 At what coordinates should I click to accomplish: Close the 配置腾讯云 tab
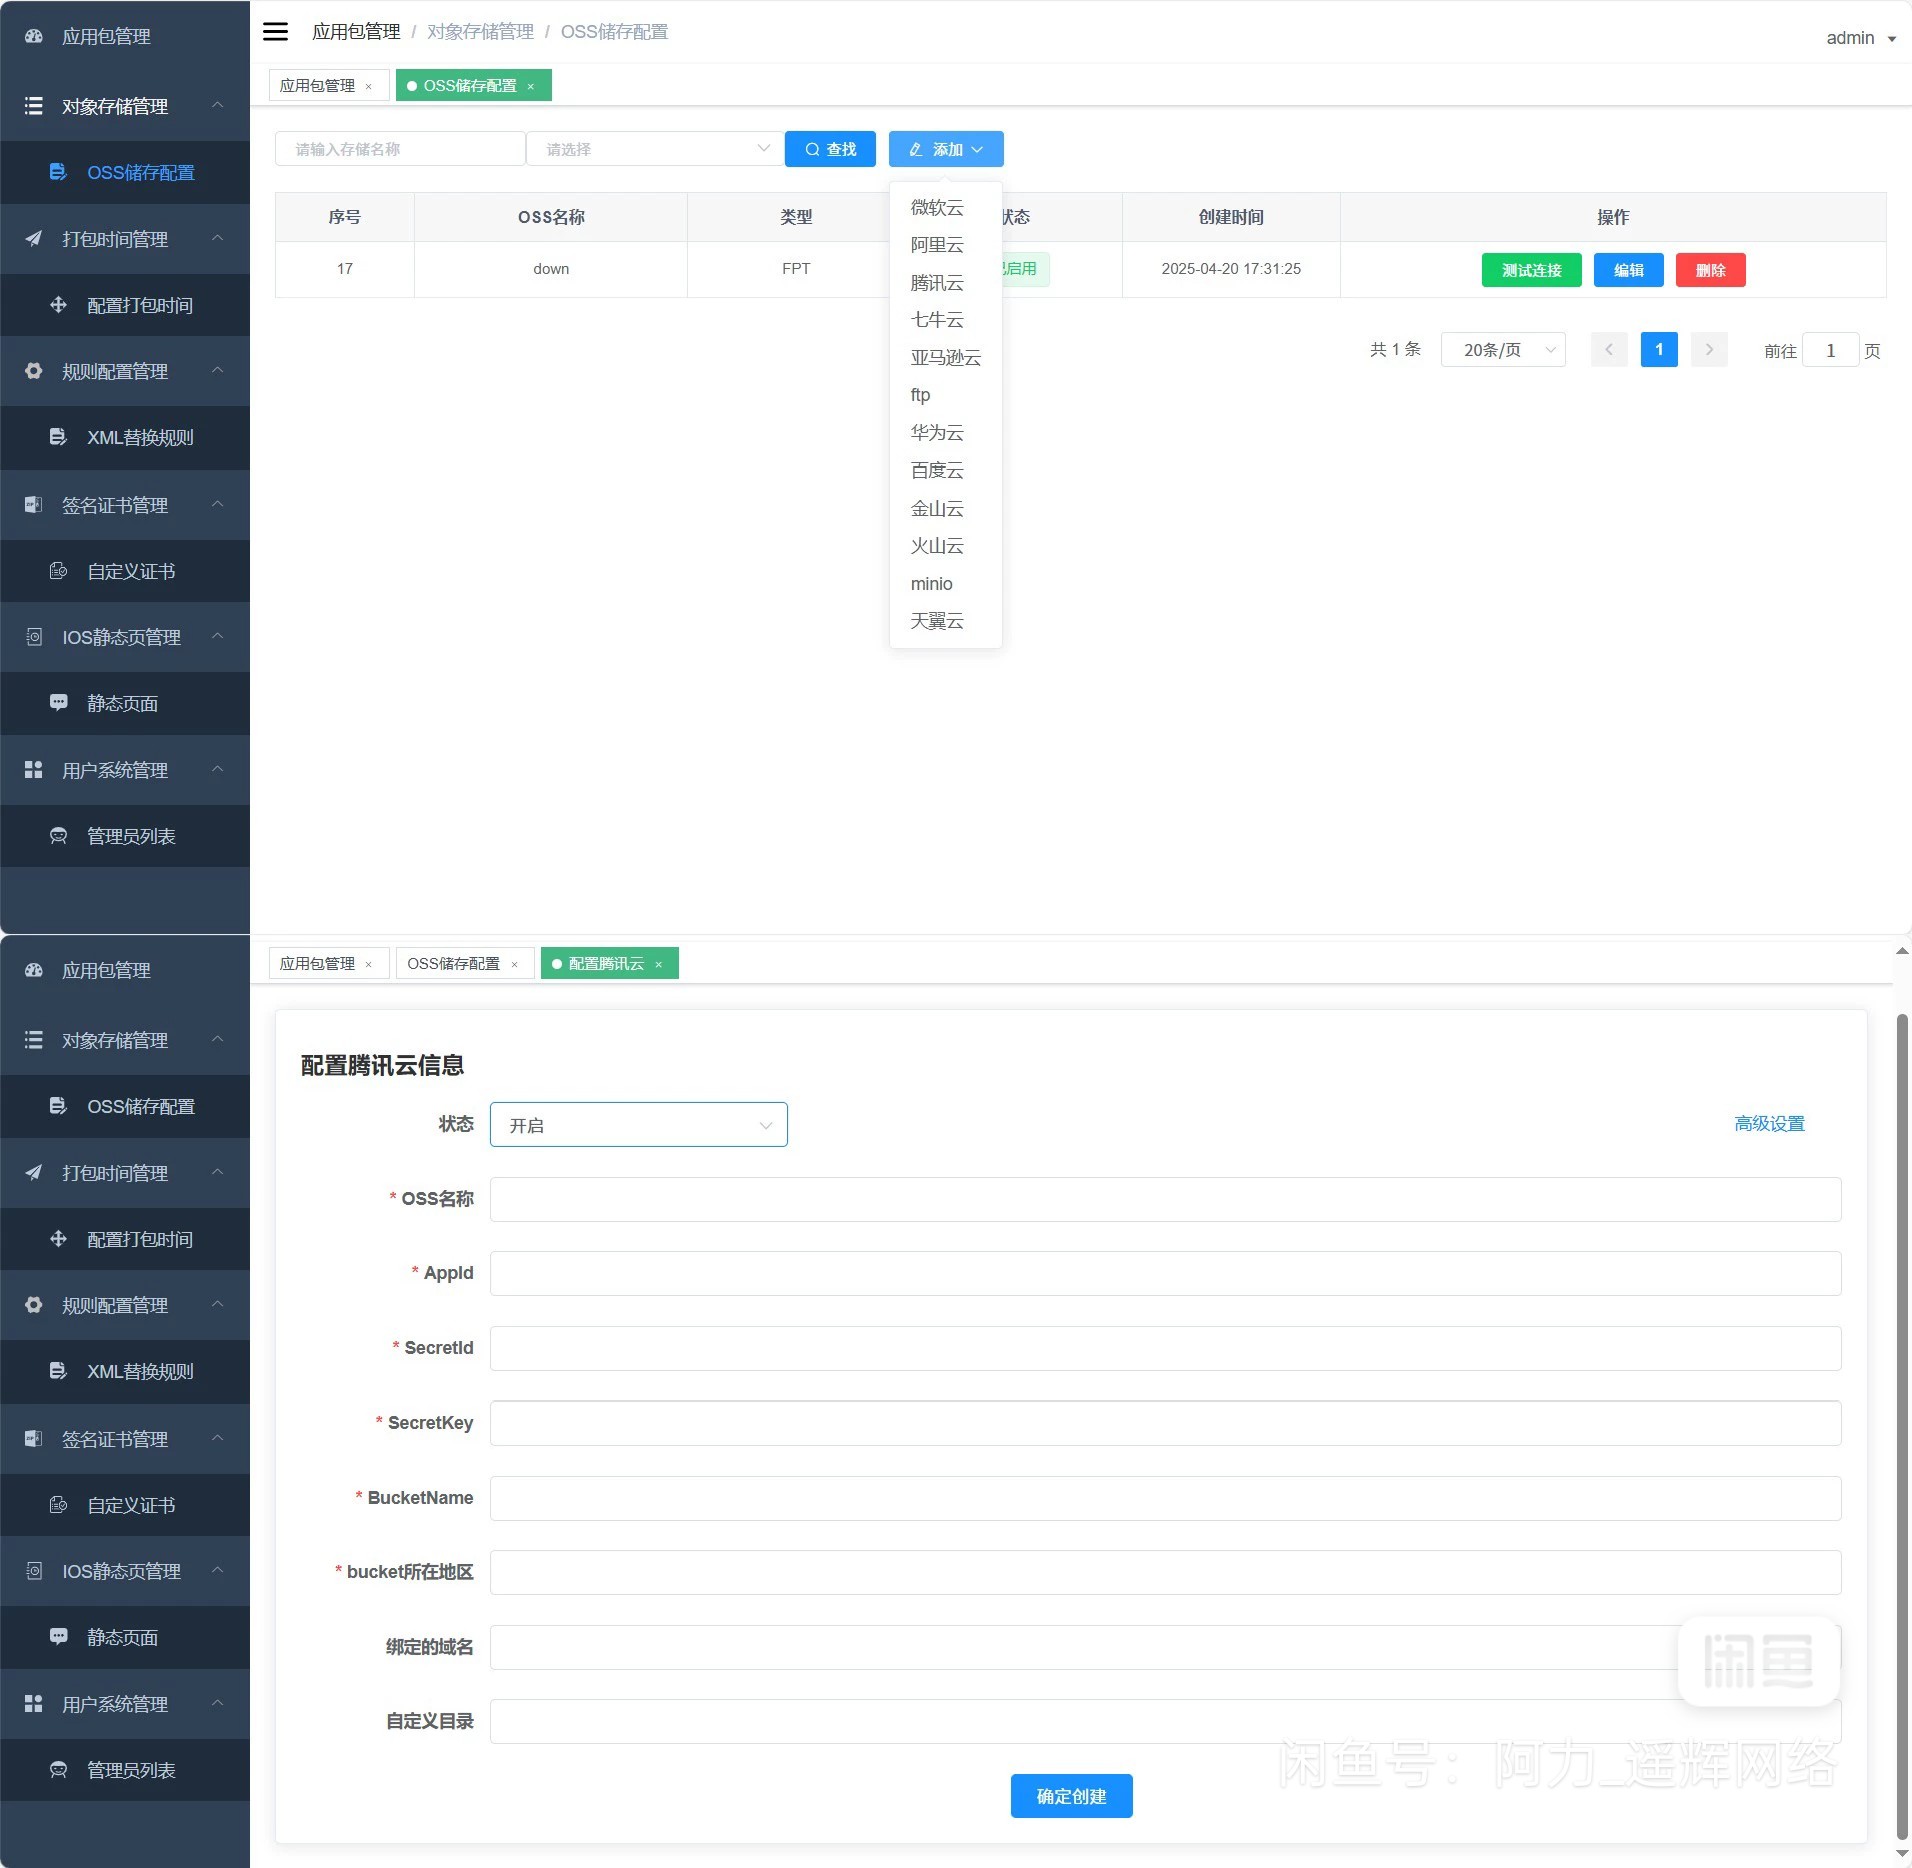(x=659, y=965)
